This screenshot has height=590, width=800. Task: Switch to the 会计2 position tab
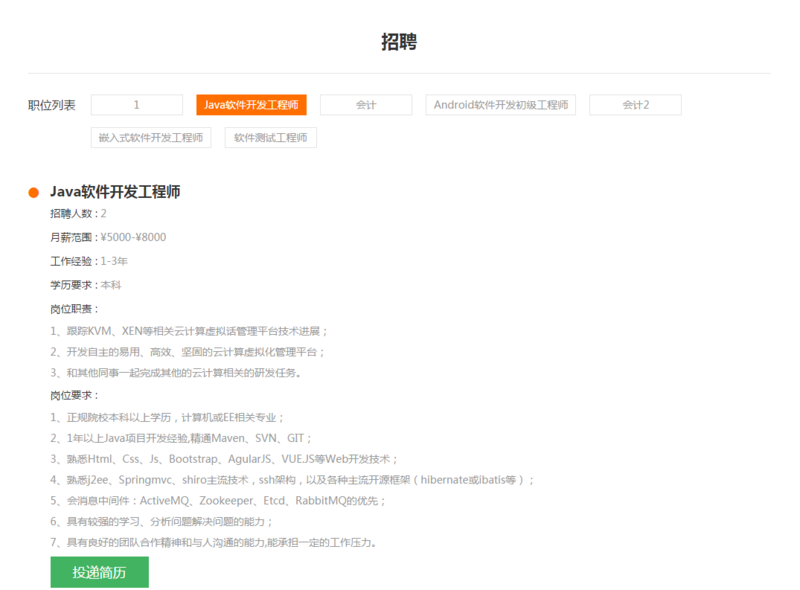(635, 105)
